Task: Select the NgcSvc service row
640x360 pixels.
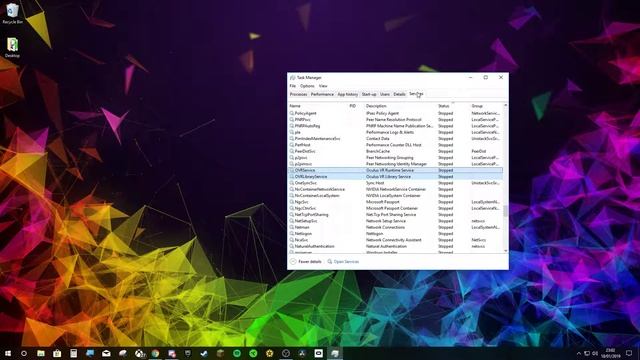Action: [x=396, y=202]
